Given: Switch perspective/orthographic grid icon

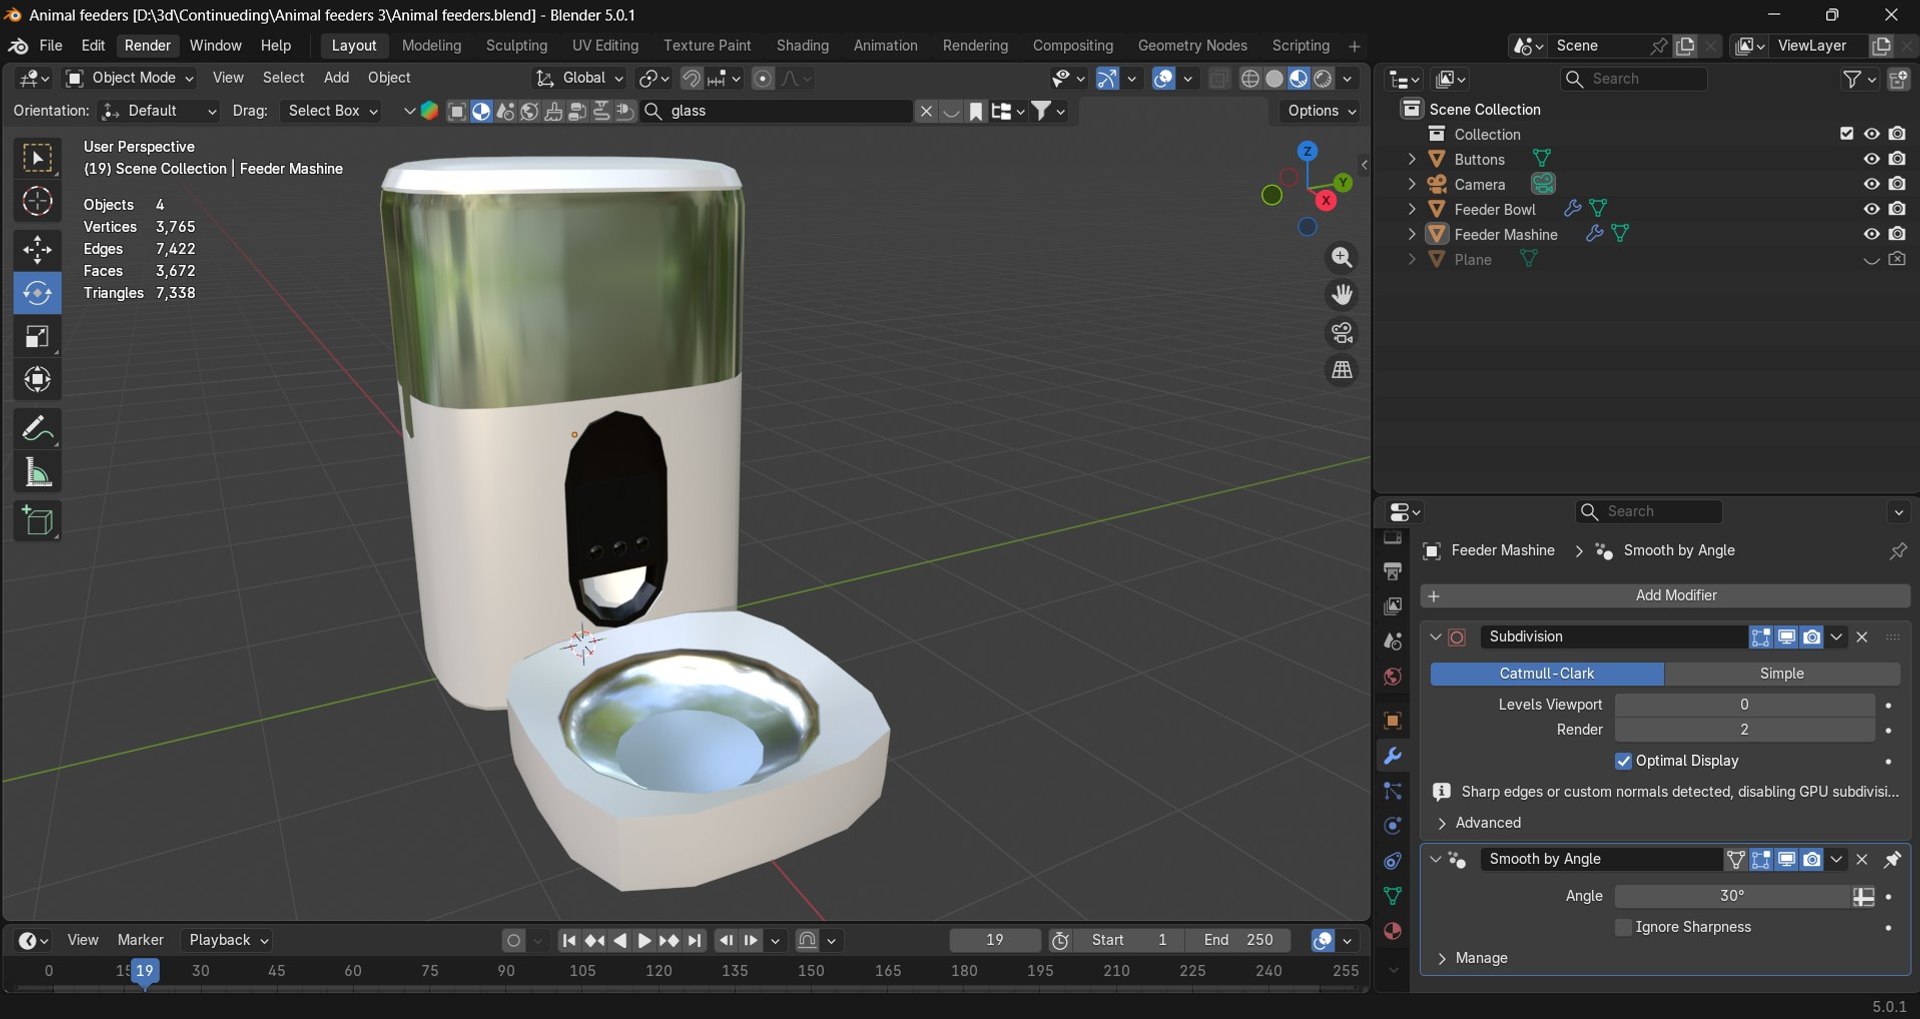Looking at the screenshot, I should pyautogui.click(x=1342, y=370).
